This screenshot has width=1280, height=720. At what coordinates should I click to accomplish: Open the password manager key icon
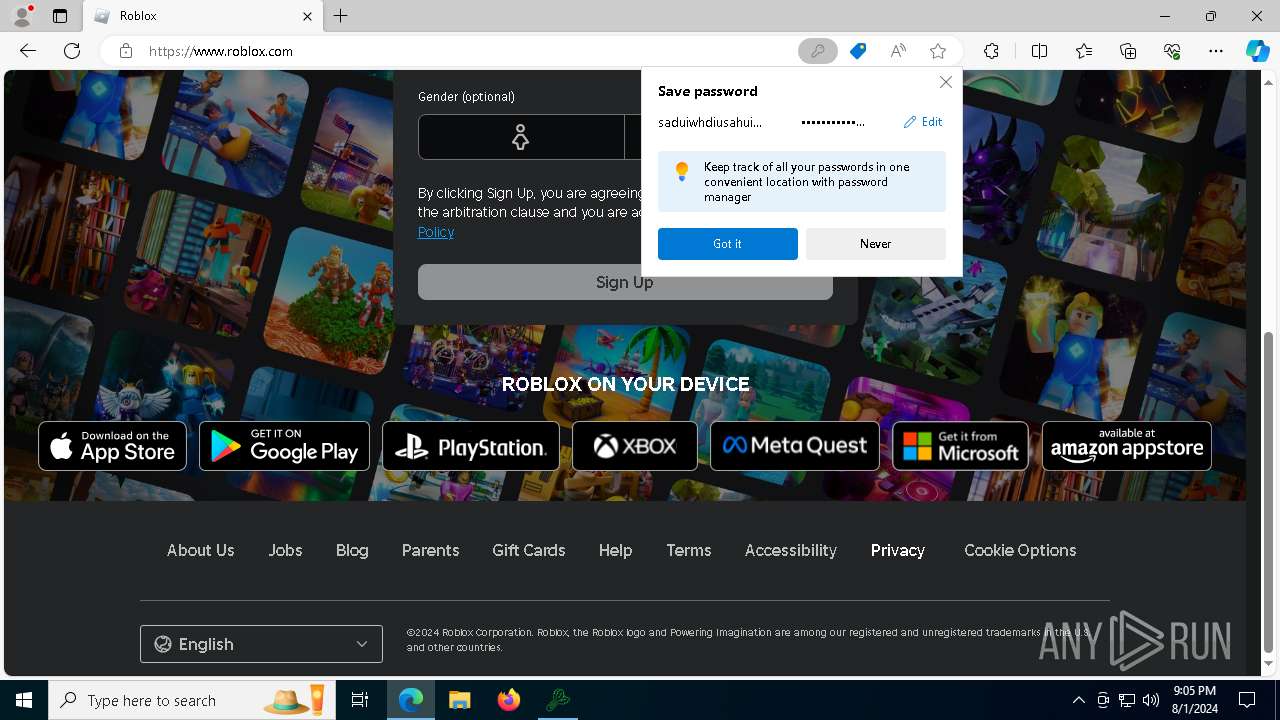pyautogui.click(x=818, y=51)
